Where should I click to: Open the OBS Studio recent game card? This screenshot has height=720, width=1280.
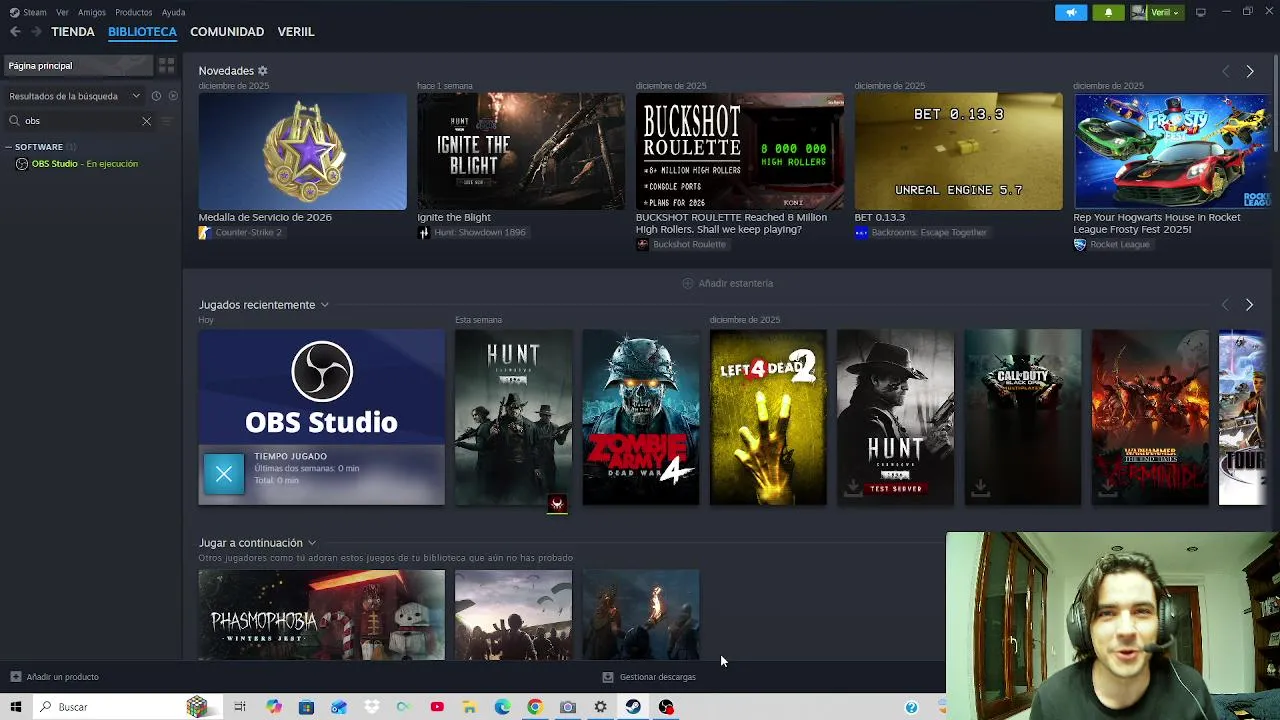pyautogui.click(x=321, y=417)
